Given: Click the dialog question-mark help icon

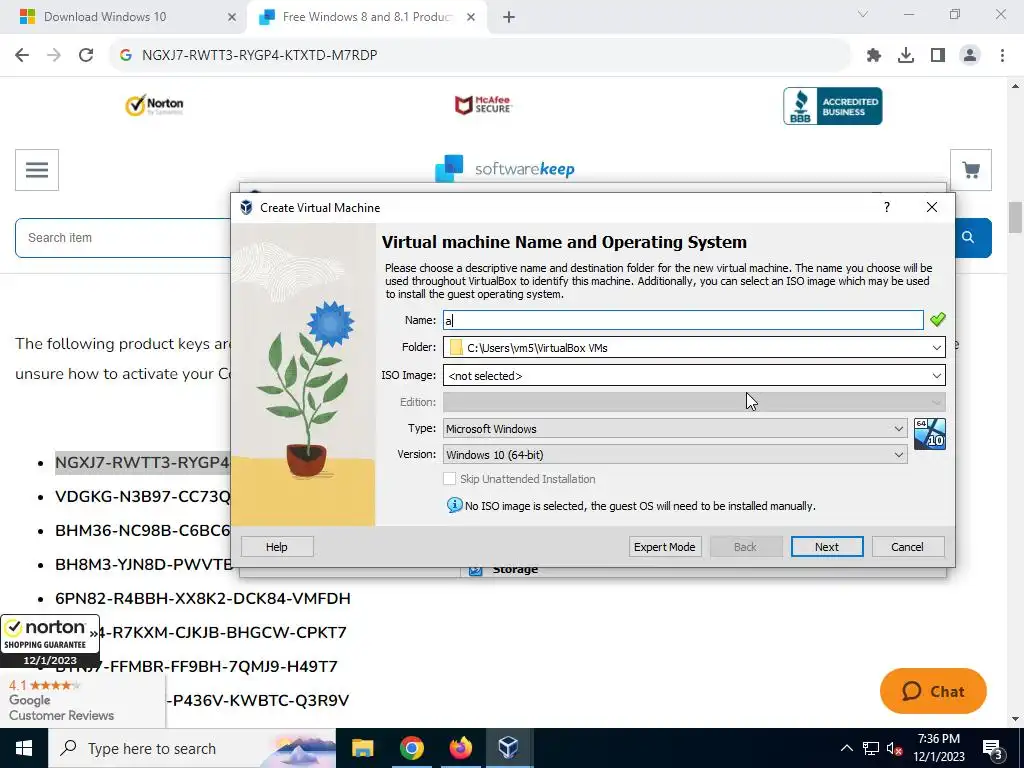Looking at the screenshot, I should [x=886, y=207].
